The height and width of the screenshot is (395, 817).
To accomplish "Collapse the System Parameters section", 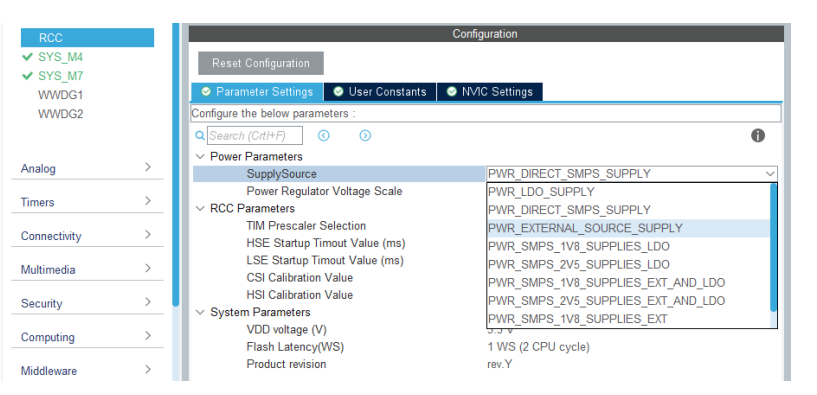I will tap(200, 312).
